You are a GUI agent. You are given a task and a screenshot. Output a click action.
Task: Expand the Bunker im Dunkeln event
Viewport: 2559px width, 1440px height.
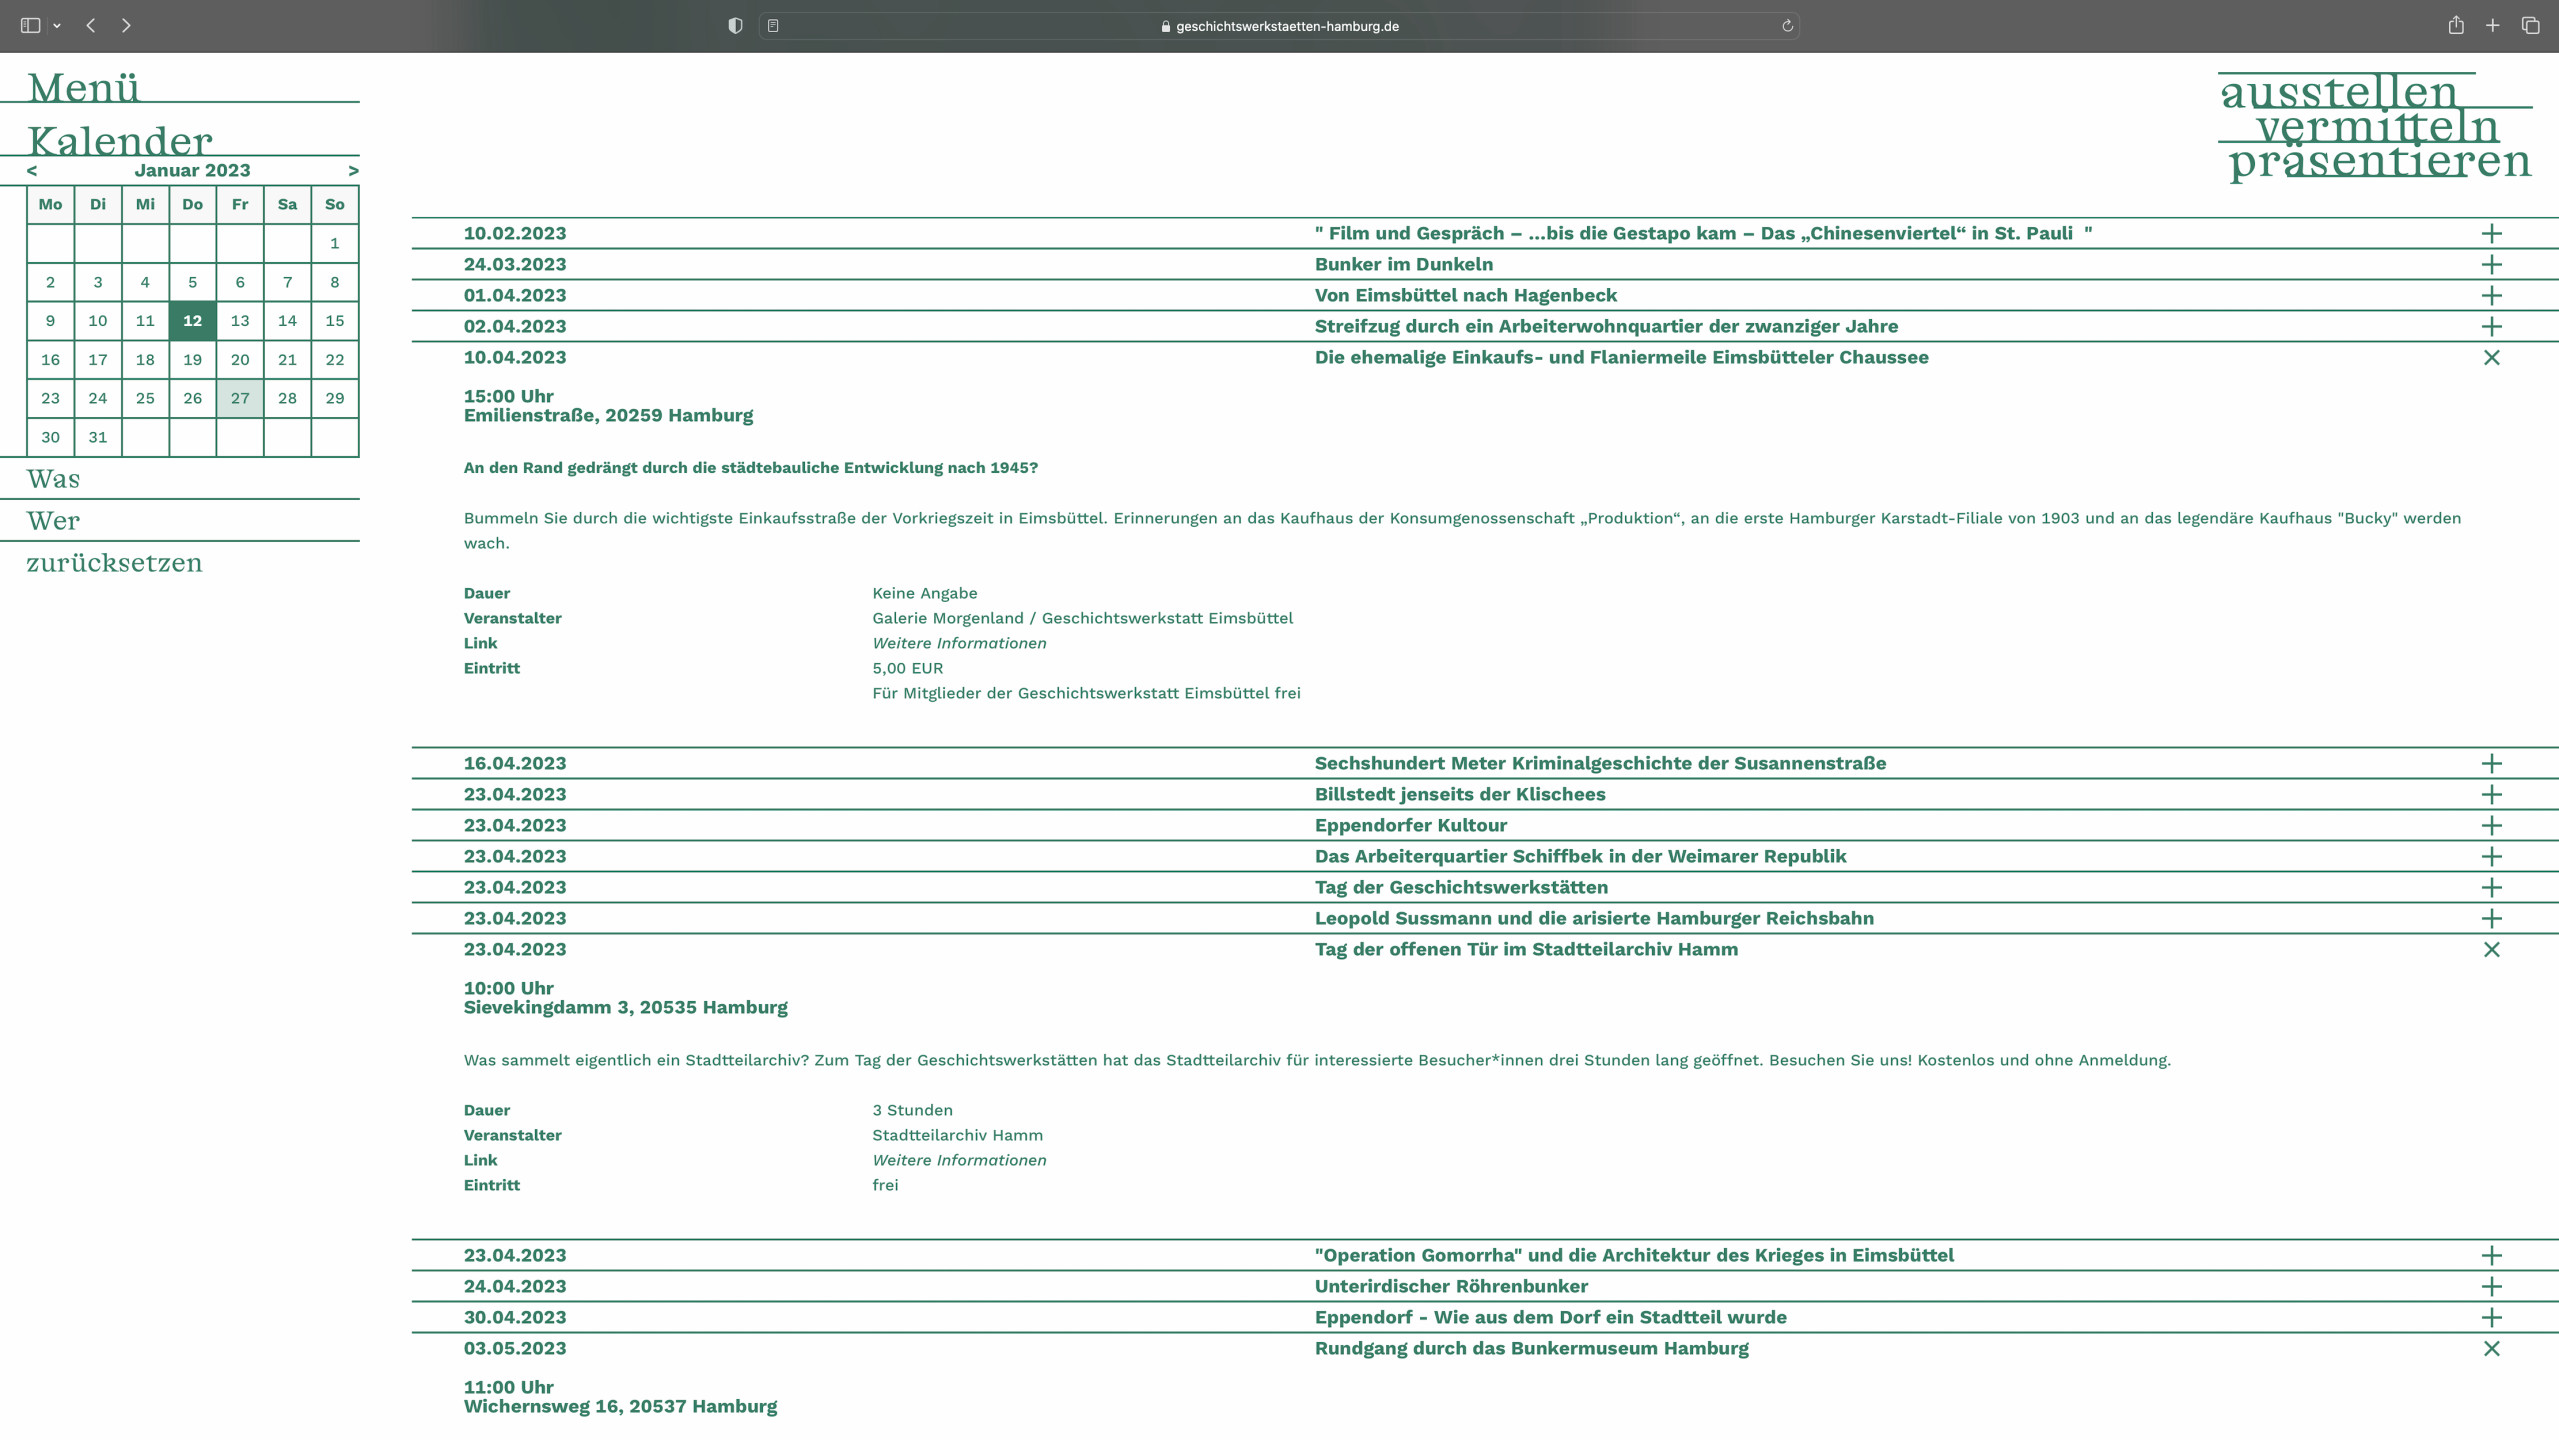2491,265
